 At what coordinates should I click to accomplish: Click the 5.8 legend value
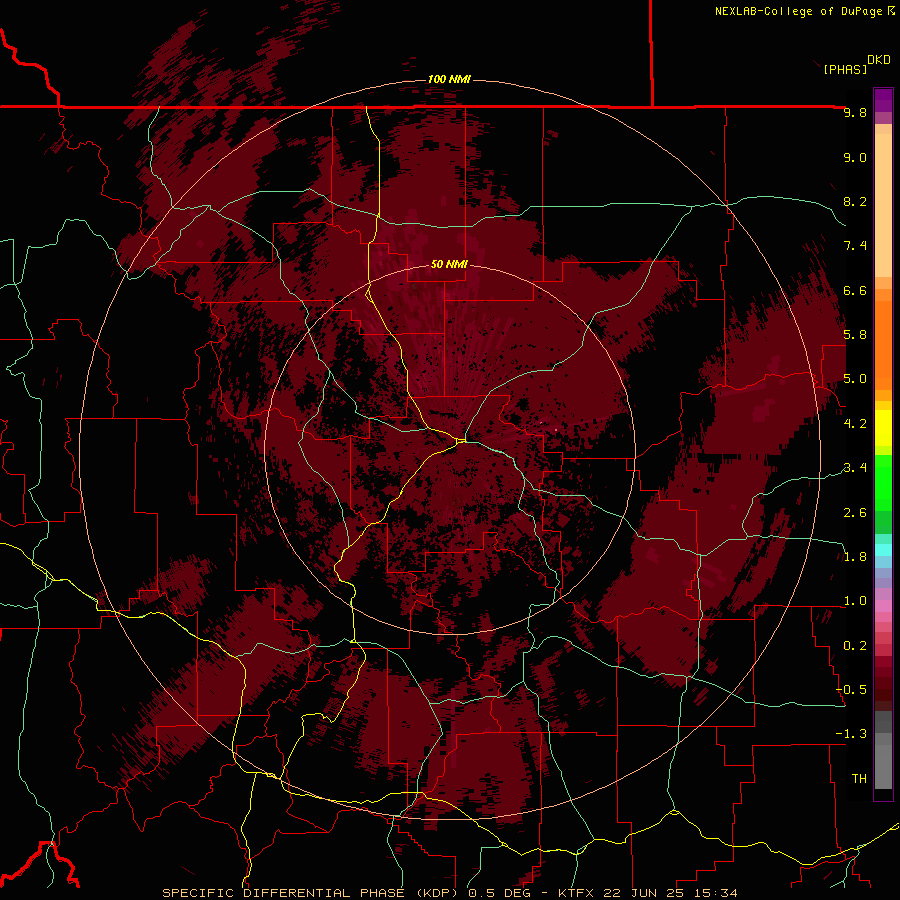pyautogui.click(x=855, y=334)
